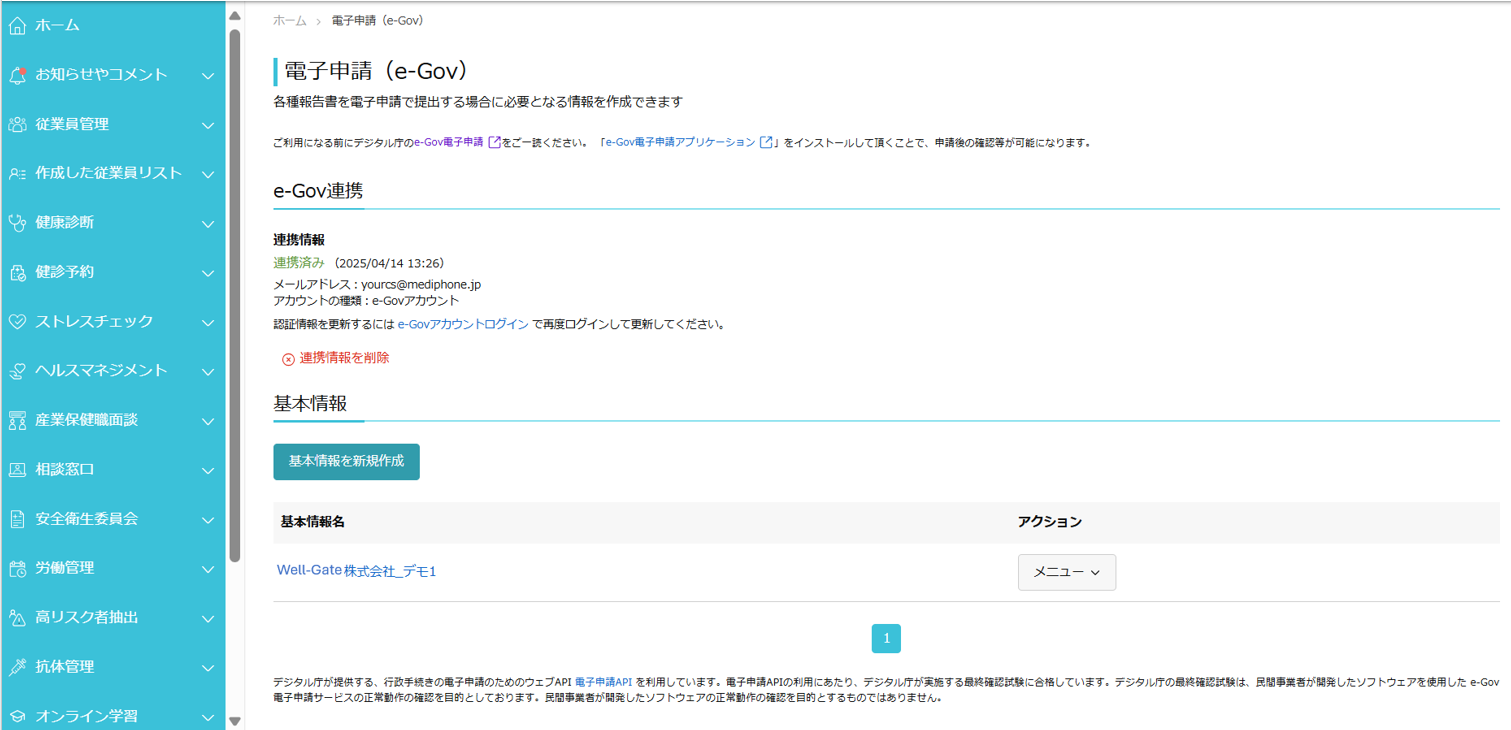Open the 電子申請API link in footer
This screenshot has width=1511, height=730.
pyautogui.click(x=603, y=682)
